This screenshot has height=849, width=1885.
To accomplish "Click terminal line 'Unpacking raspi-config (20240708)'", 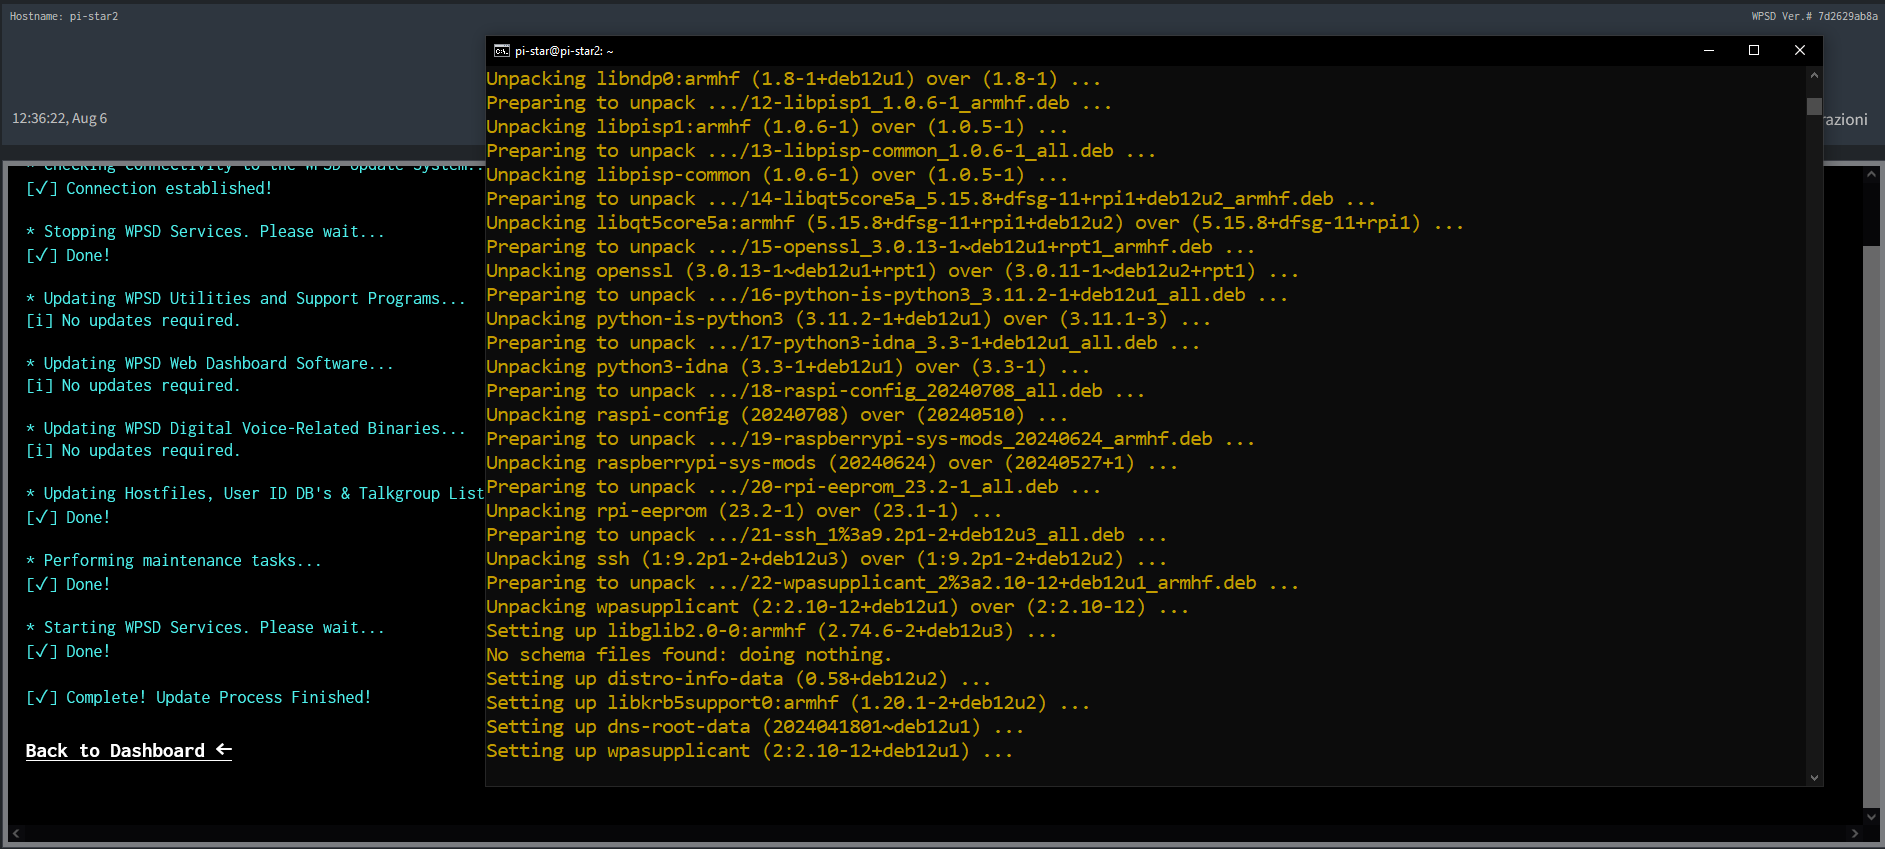I will tap(777, 415).
